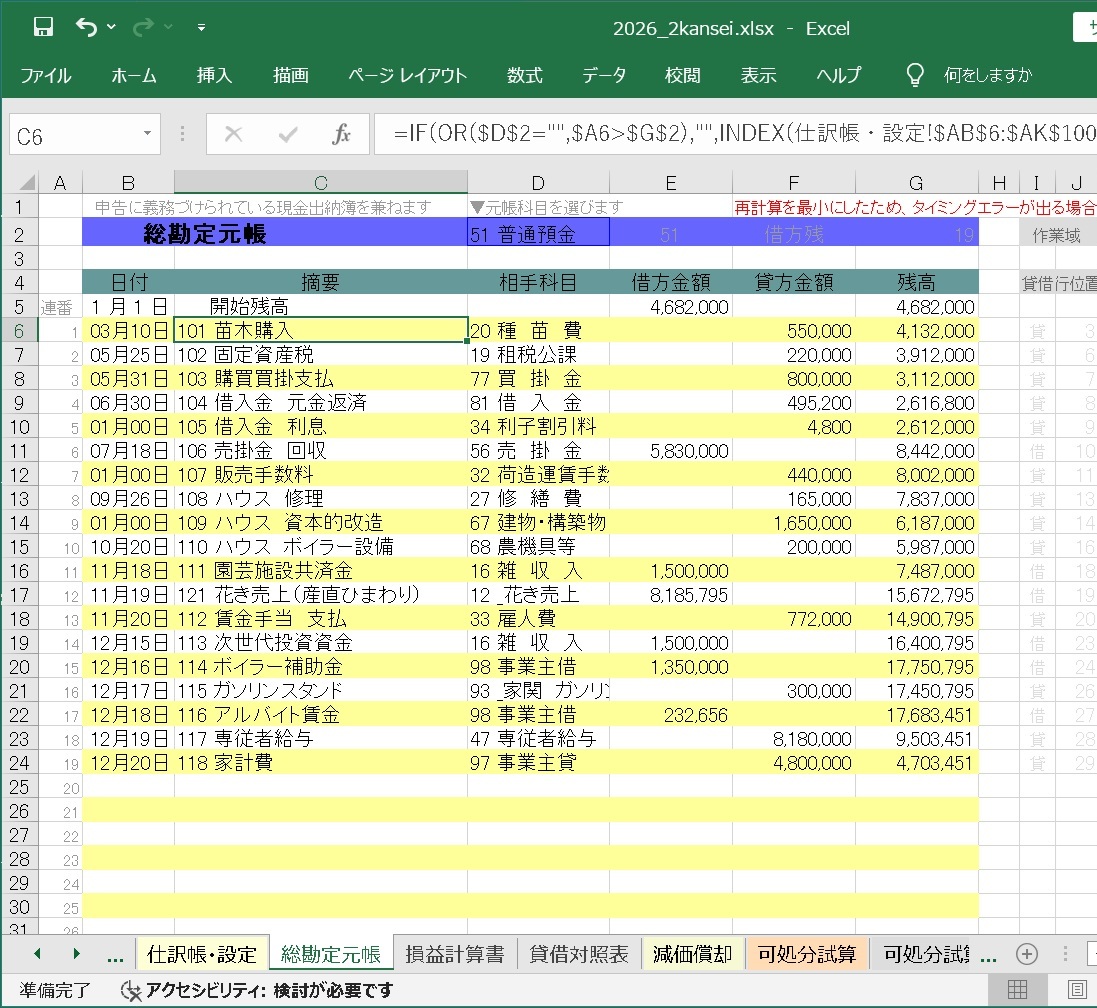Switch to 貸借対照表 sheet tab
The height and width of the screenshot is (1008, 1097).
[579, 954]
